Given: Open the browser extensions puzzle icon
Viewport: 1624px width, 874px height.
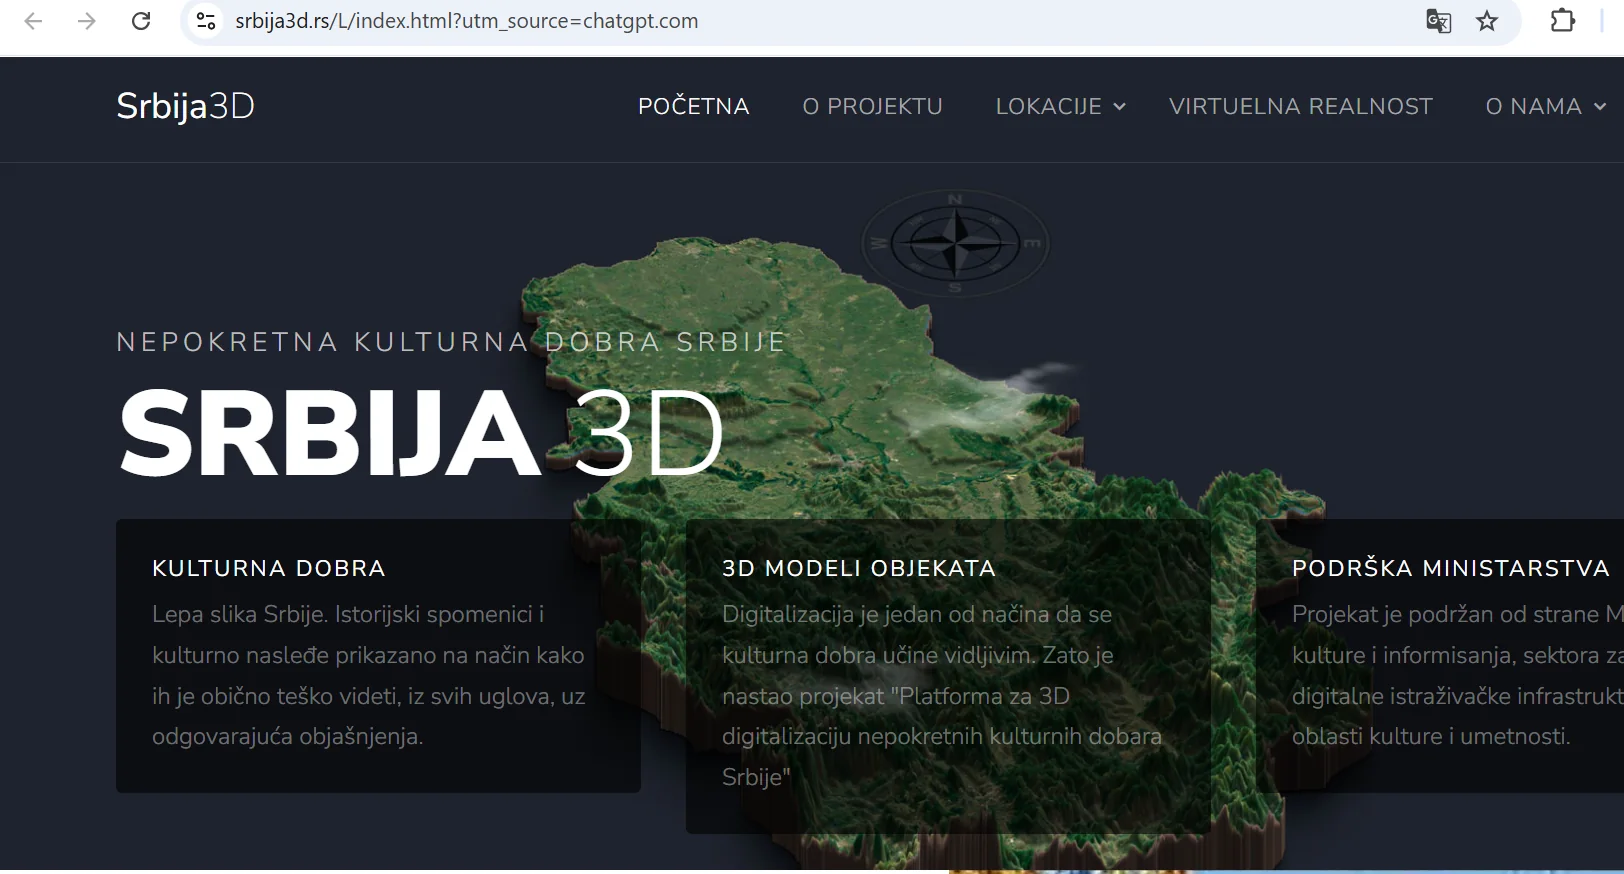Looking at the screenshot, I should [x=1562, y=21].
